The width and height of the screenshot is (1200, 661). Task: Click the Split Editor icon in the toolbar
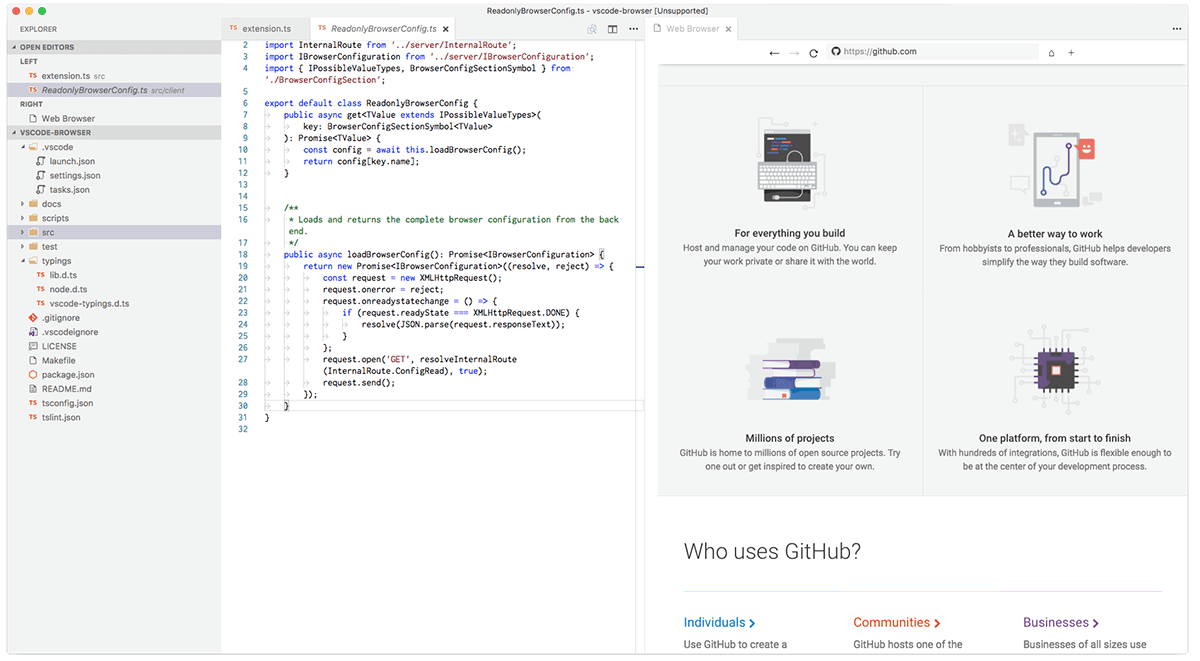coord(612,30)
